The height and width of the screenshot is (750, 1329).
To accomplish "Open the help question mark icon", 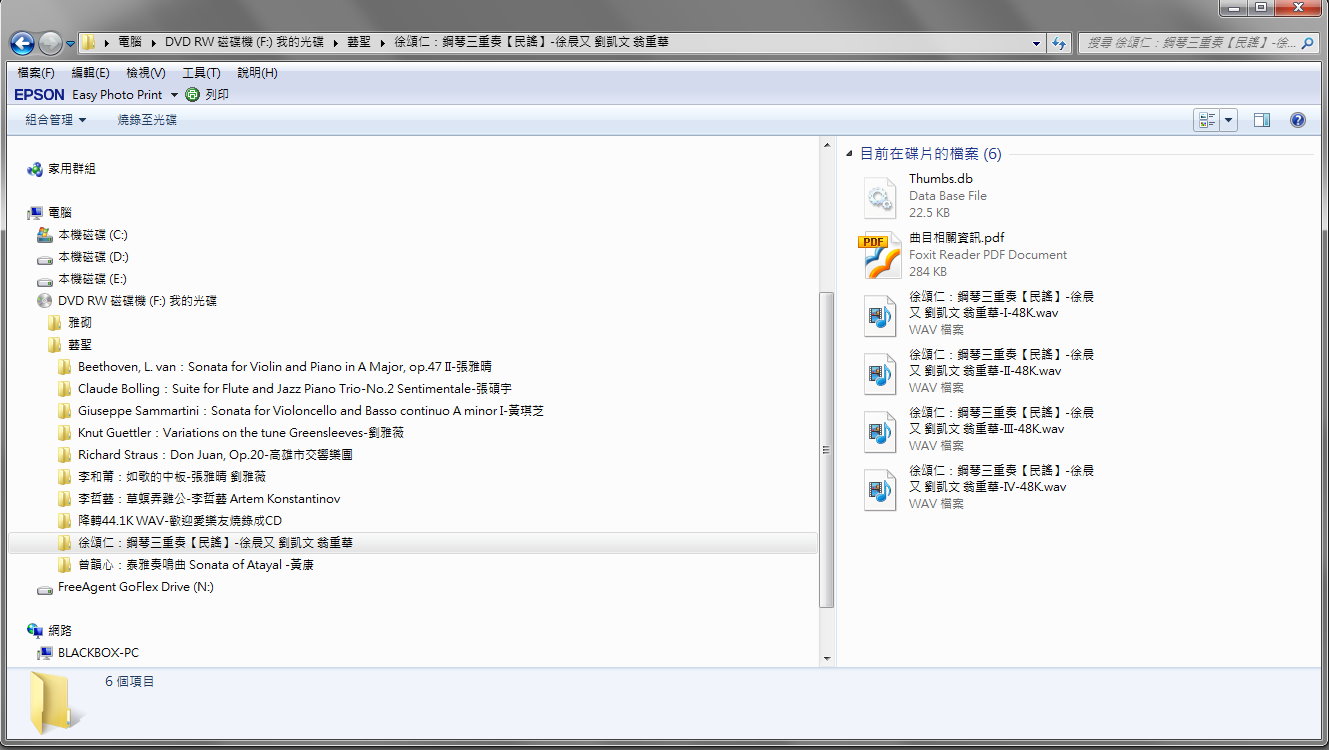I will 1297,120.
